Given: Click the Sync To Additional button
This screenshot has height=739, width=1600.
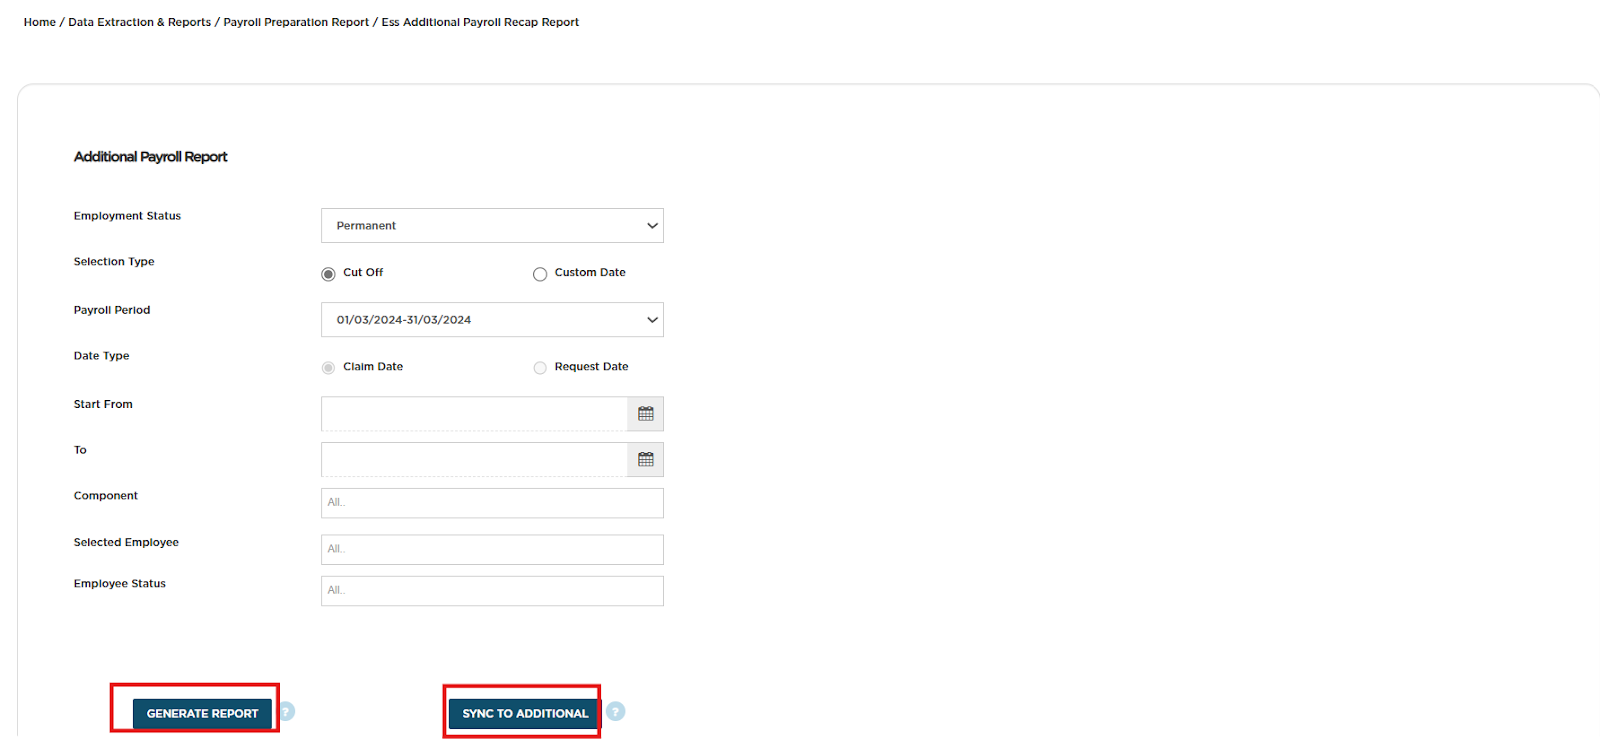Looking at the screenshot, I should click(525, 713).
